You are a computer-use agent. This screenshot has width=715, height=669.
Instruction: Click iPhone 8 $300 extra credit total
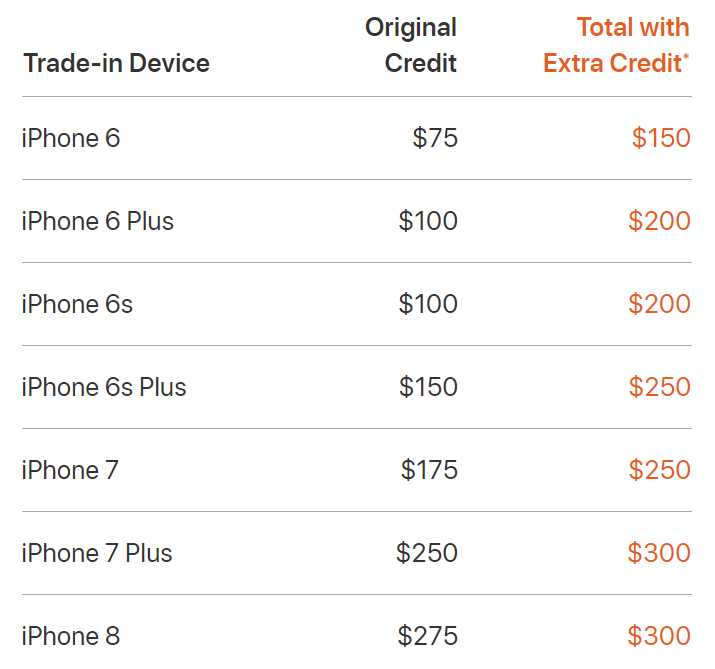tap(659, 636)
